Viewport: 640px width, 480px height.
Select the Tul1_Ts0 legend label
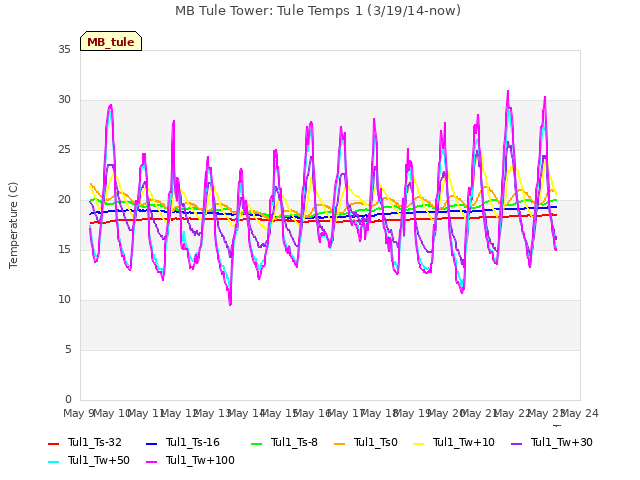pyautogui.click(x=376, y=442)
